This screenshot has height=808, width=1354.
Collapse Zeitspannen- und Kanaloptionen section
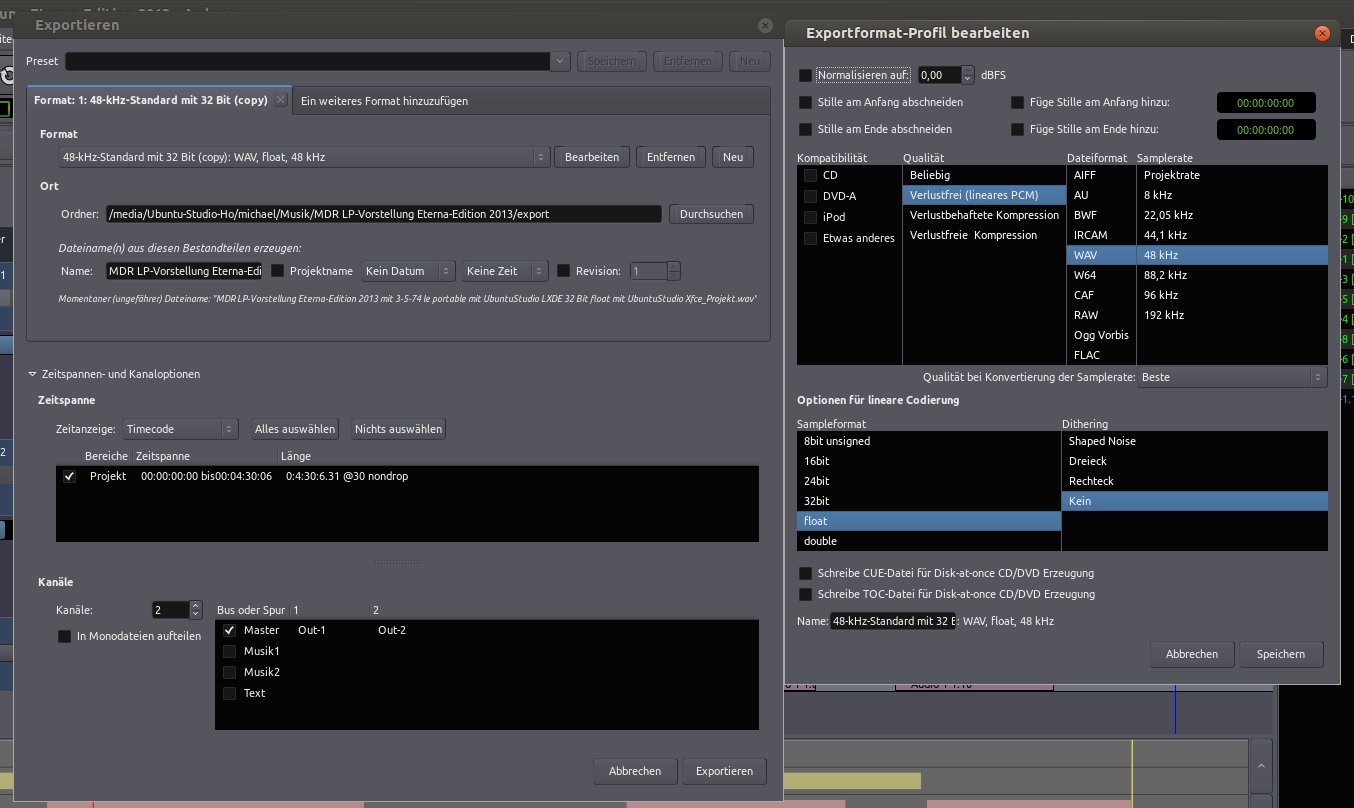point(33,374)
